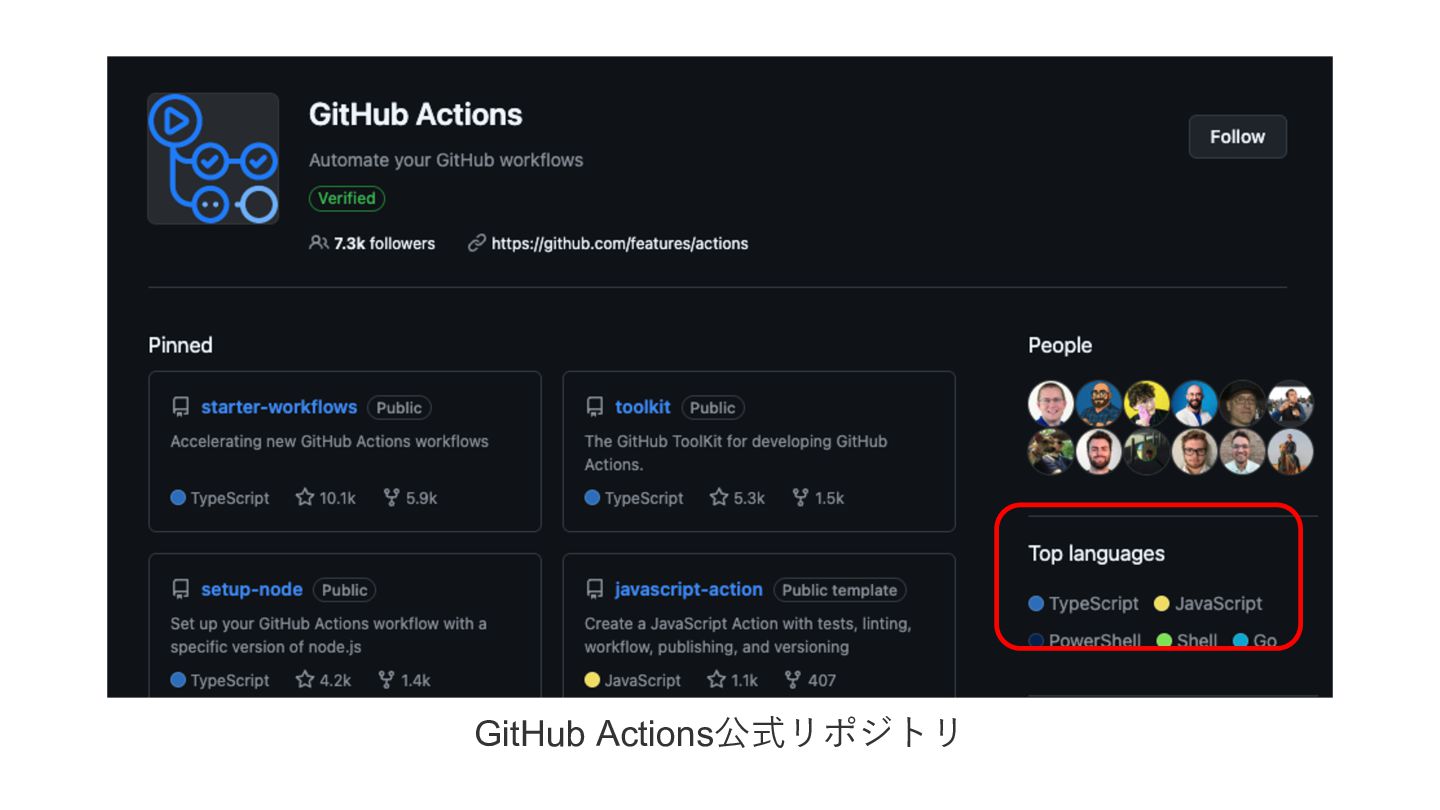The height and width of the screenshot is (810, 1440).
Task: Select the 'Automate your GitHub workflows' tagline
Action: (446, 160)
